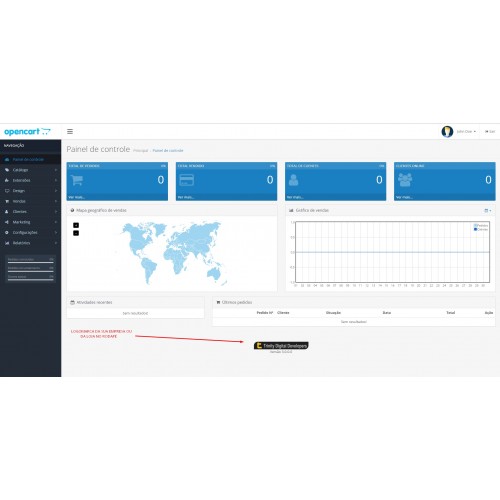Zoom in on the sales map
Screen dimensions: 500x500
pos(76,225)
